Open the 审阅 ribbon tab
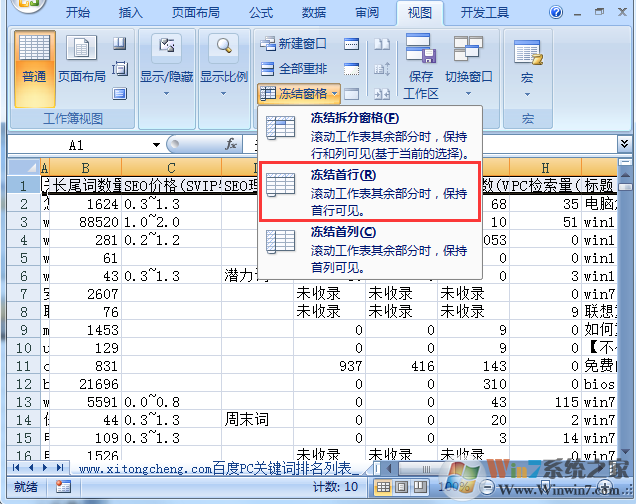This screenshot has height=504, width=636. tap(367, 13)
